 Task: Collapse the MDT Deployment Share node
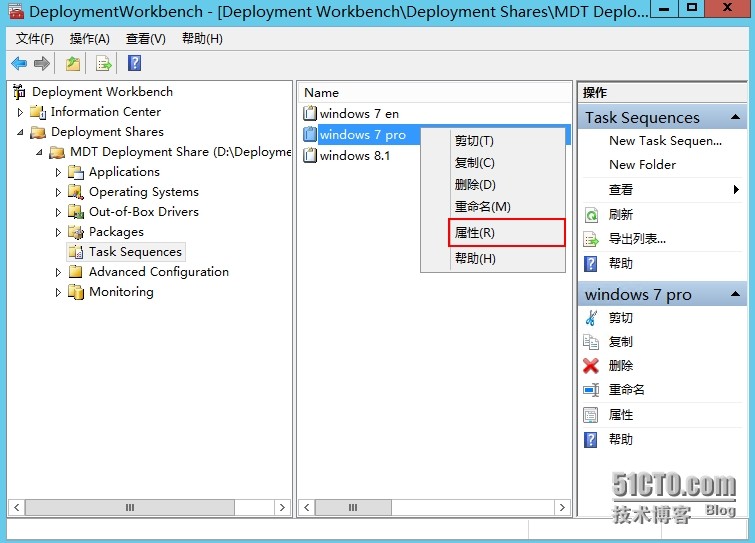(x=39, y=152)
